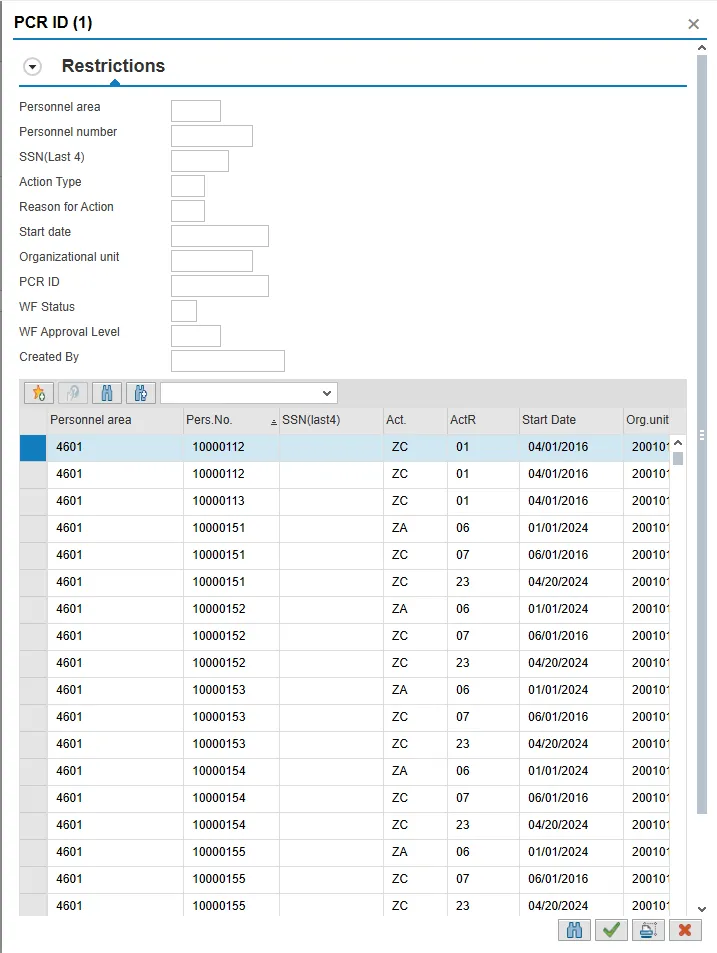Click the Find Next binoculars icon
This screenshot has width=717, height=953.
pos(140,393)
